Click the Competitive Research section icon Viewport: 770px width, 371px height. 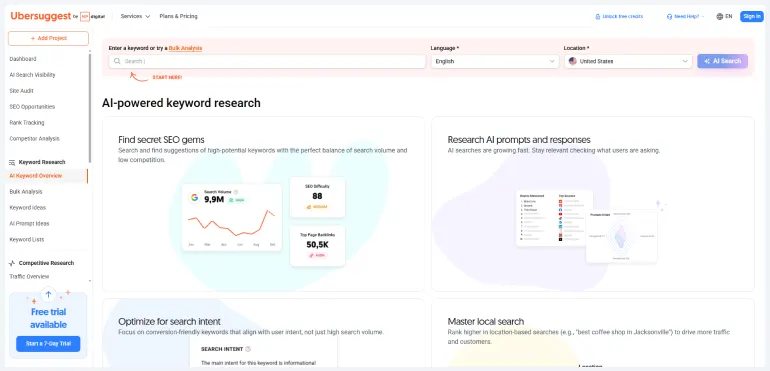[x=12, y=263]
